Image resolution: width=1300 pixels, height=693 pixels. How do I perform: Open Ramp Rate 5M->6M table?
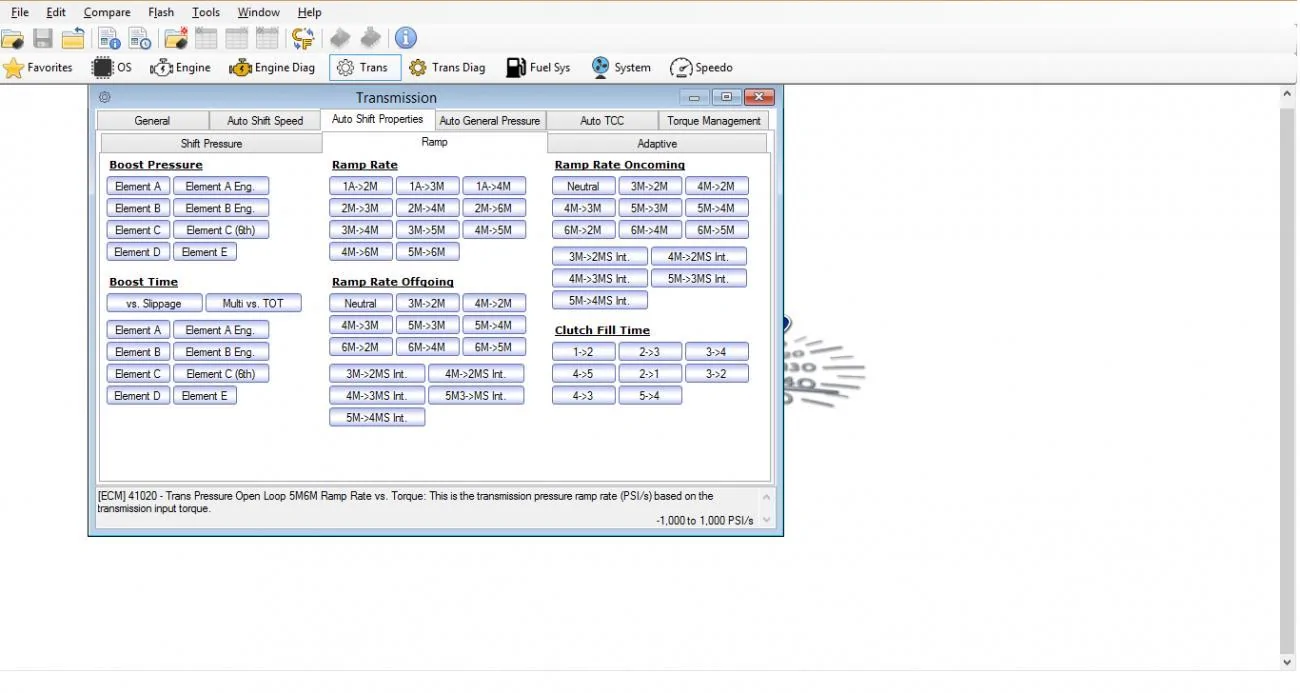tap(427, 252)
